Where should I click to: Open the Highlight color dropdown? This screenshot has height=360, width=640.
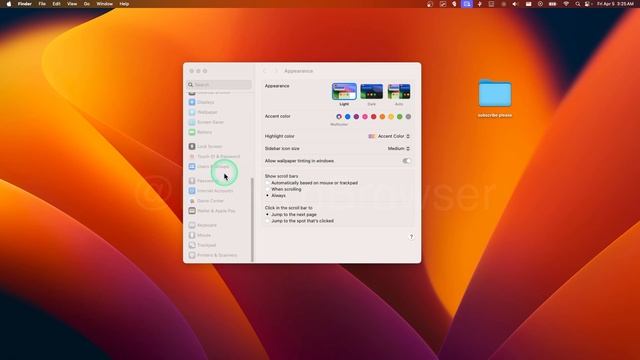coord(389,136)
